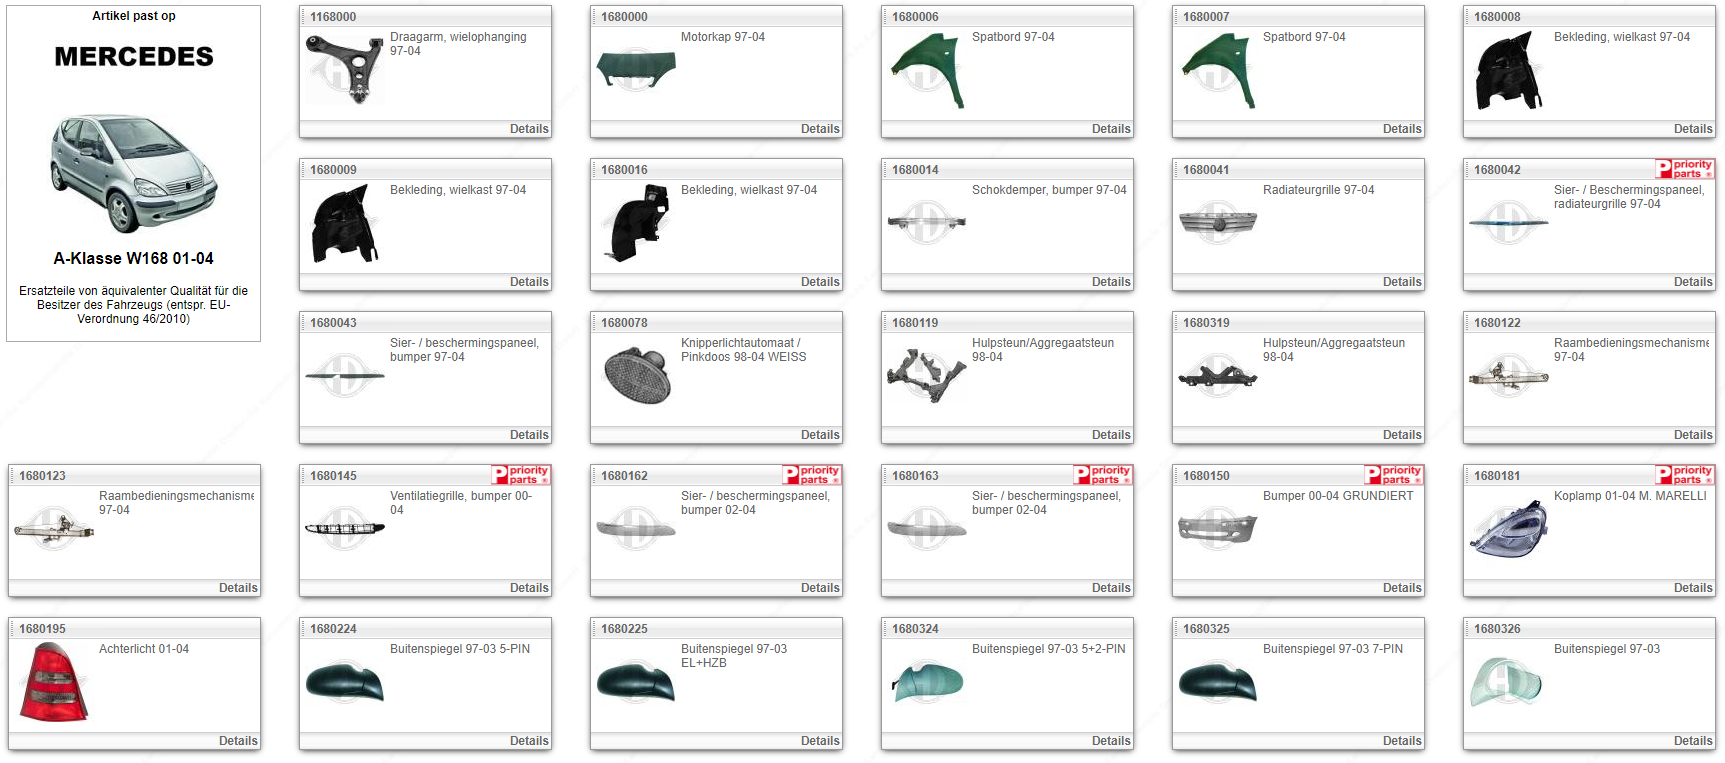
Task: Click the priority parts badge on 1680042
Action: coord(1685,169)
